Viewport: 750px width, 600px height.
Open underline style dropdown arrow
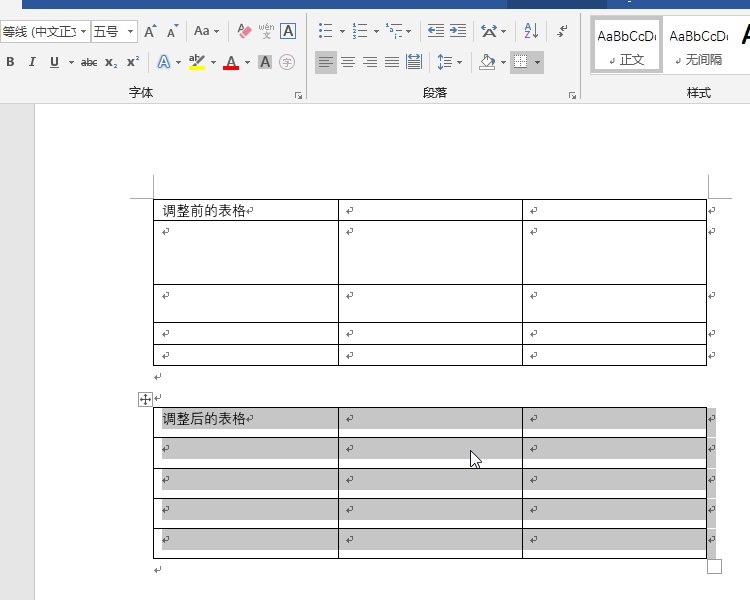[71, 62]
